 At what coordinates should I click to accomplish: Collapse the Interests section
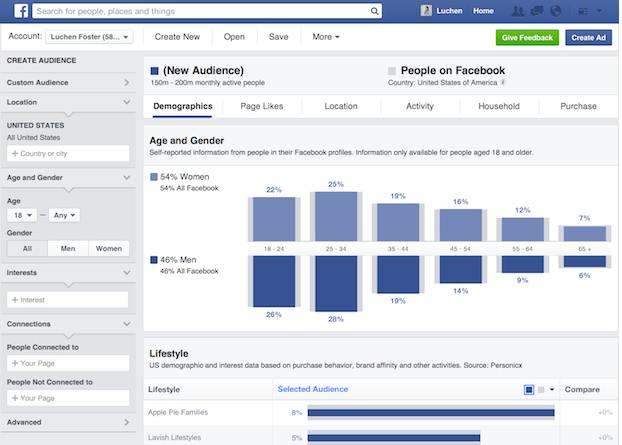[68, 273]
